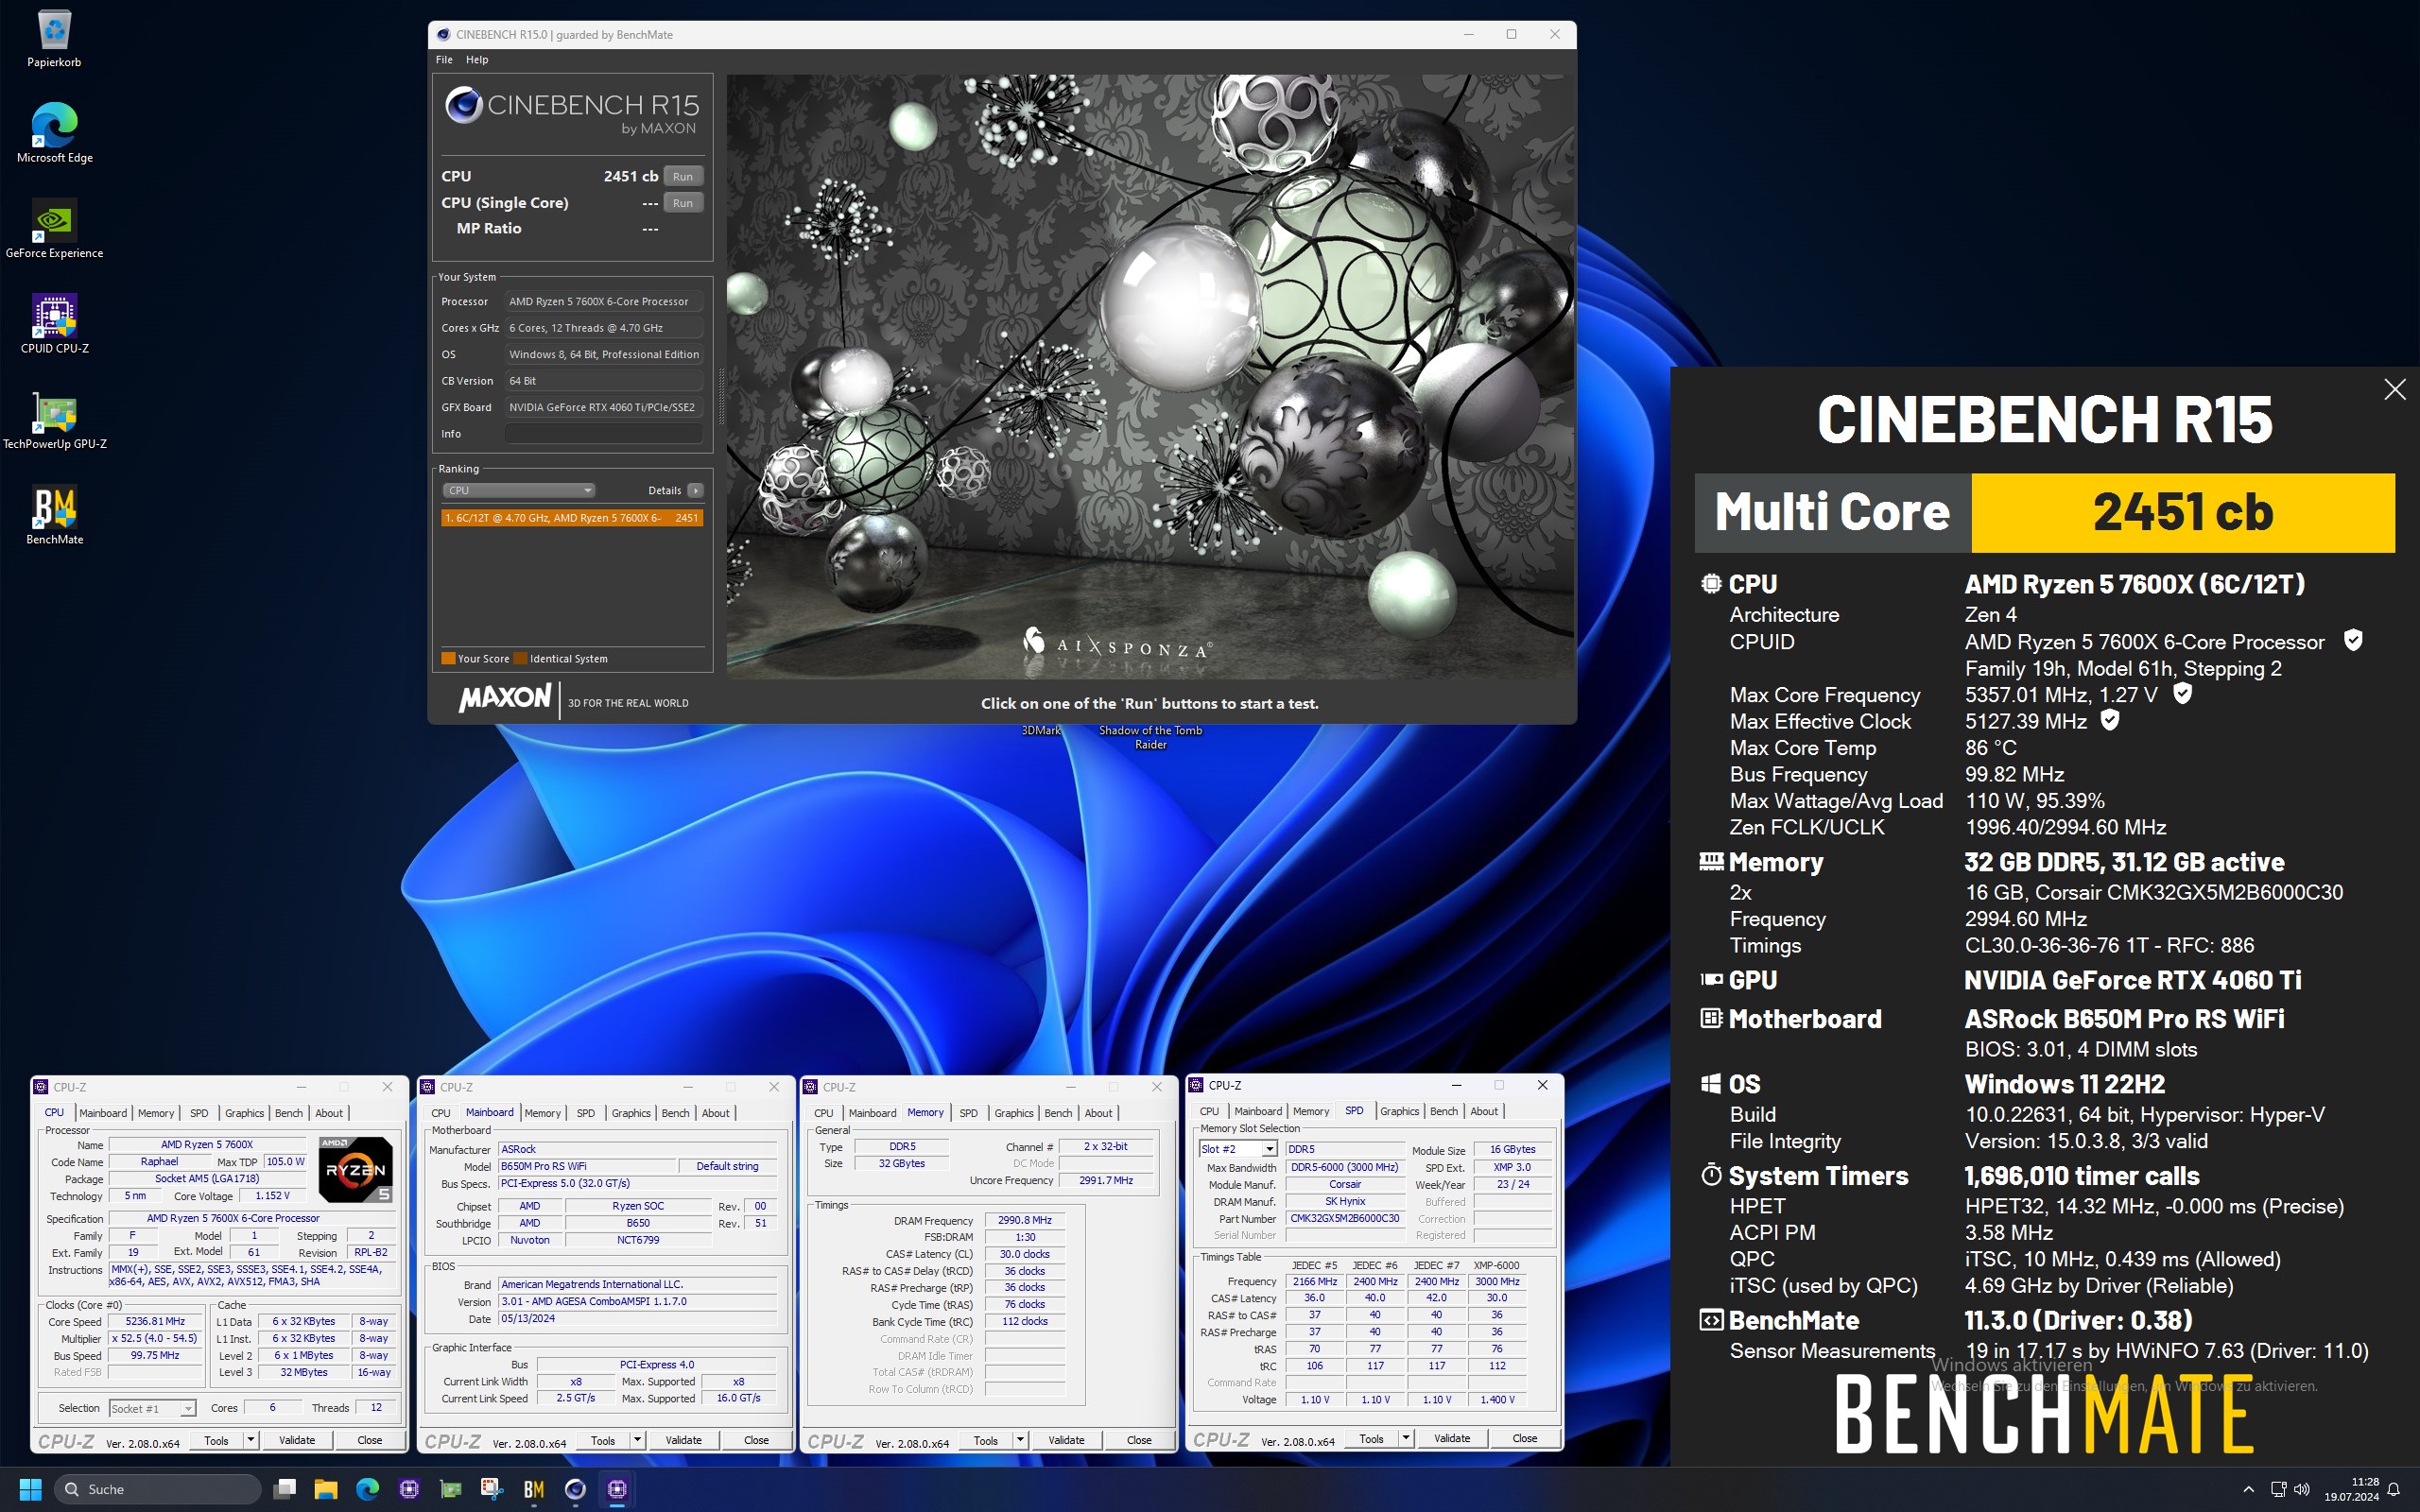This screenshot has width=2420, height=1512.
Task: Run the Cinebench CPU multi-core test
Action: click(683, 176)
